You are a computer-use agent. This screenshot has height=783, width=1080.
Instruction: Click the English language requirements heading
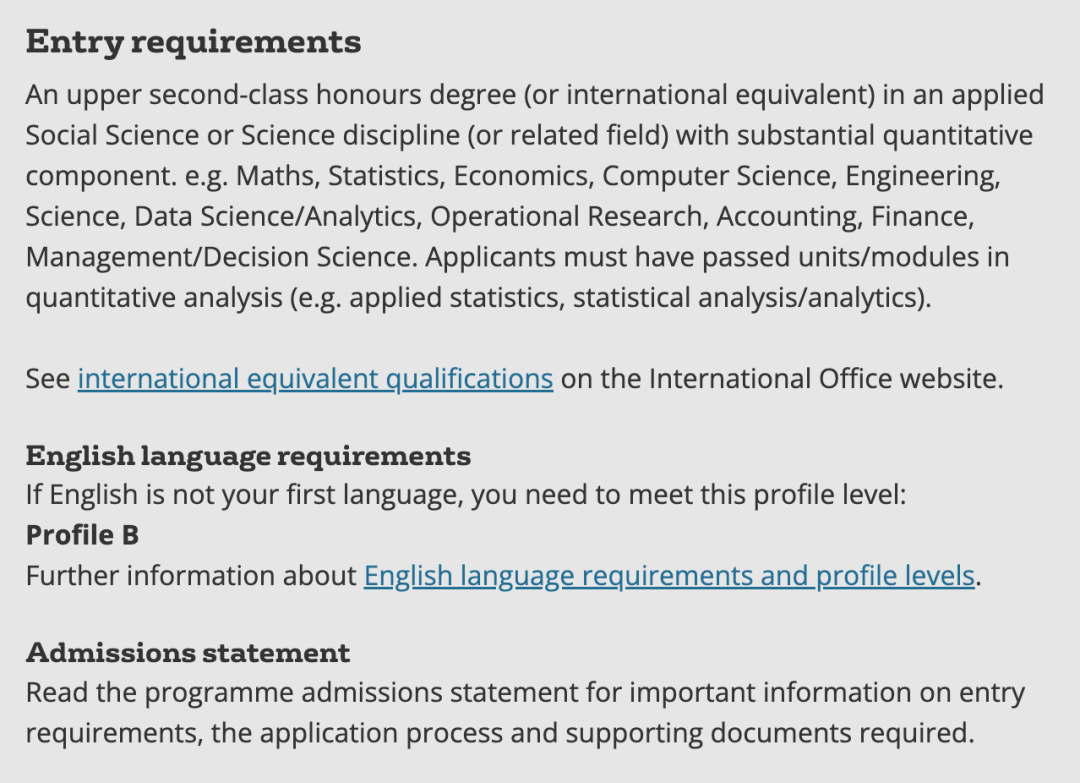pos(248,456)
